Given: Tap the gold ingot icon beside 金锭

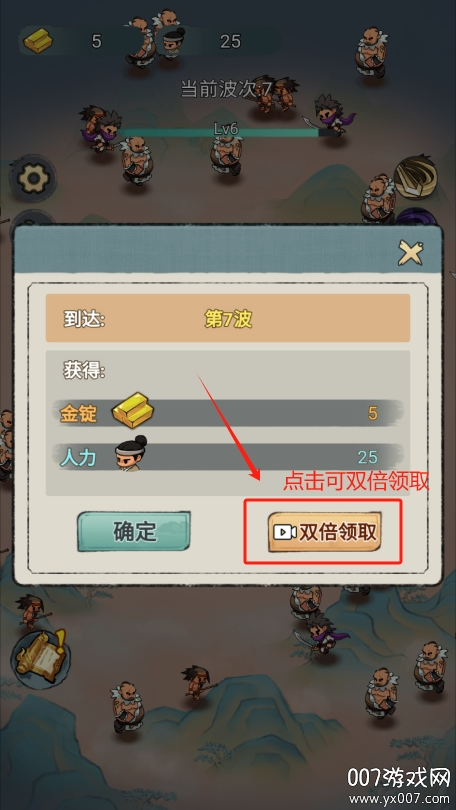Looking at the screenshot, I should pyautogui.click(x=132, y=411).
